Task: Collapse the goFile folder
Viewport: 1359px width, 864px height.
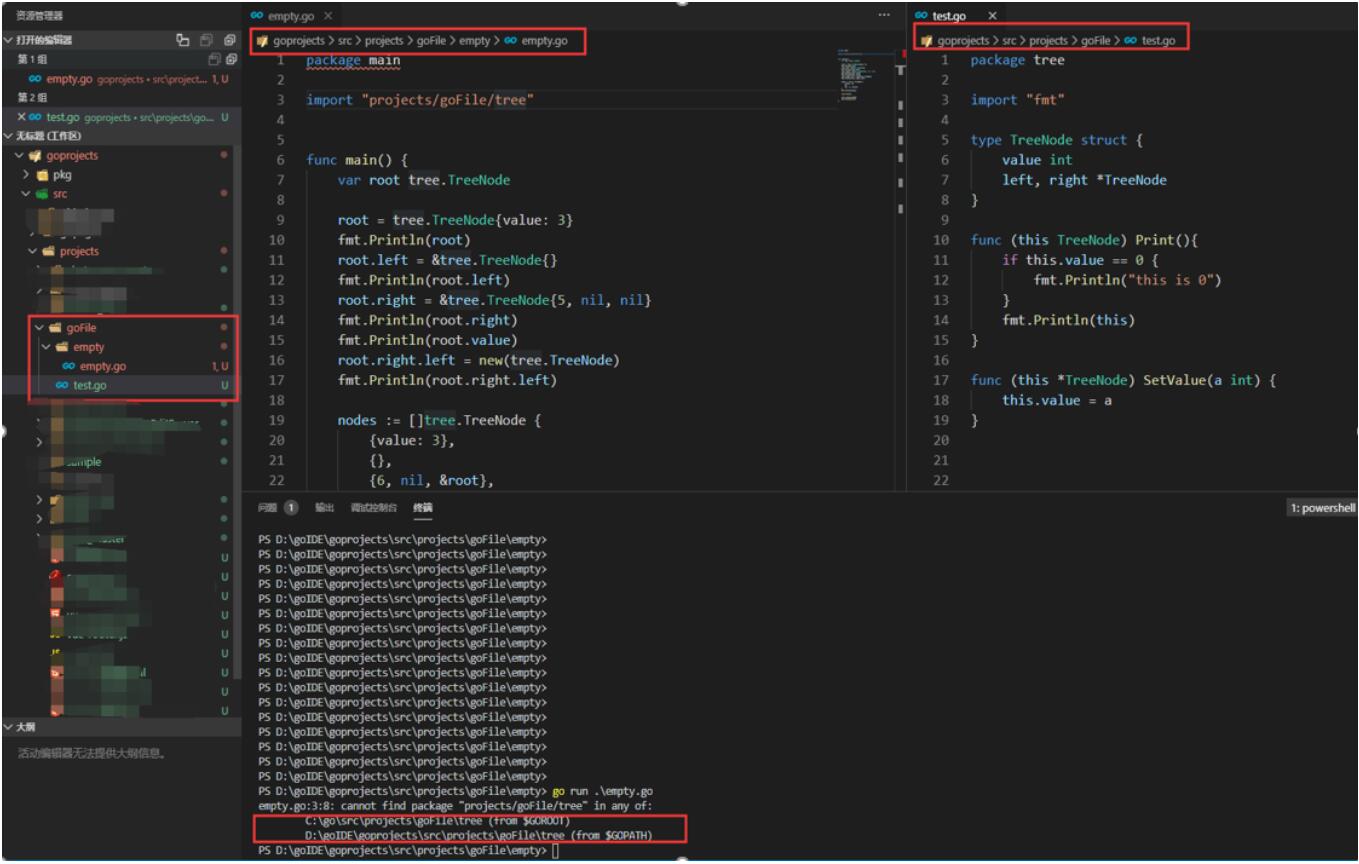Action: point(40,328)
